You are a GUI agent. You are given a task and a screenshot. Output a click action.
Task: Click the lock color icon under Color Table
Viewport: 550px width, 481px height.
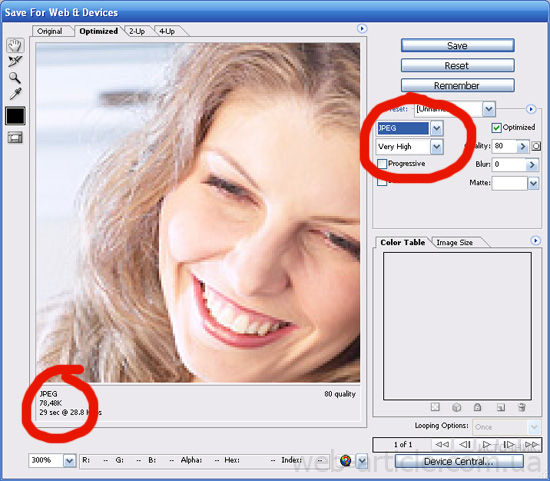[477, 407]
